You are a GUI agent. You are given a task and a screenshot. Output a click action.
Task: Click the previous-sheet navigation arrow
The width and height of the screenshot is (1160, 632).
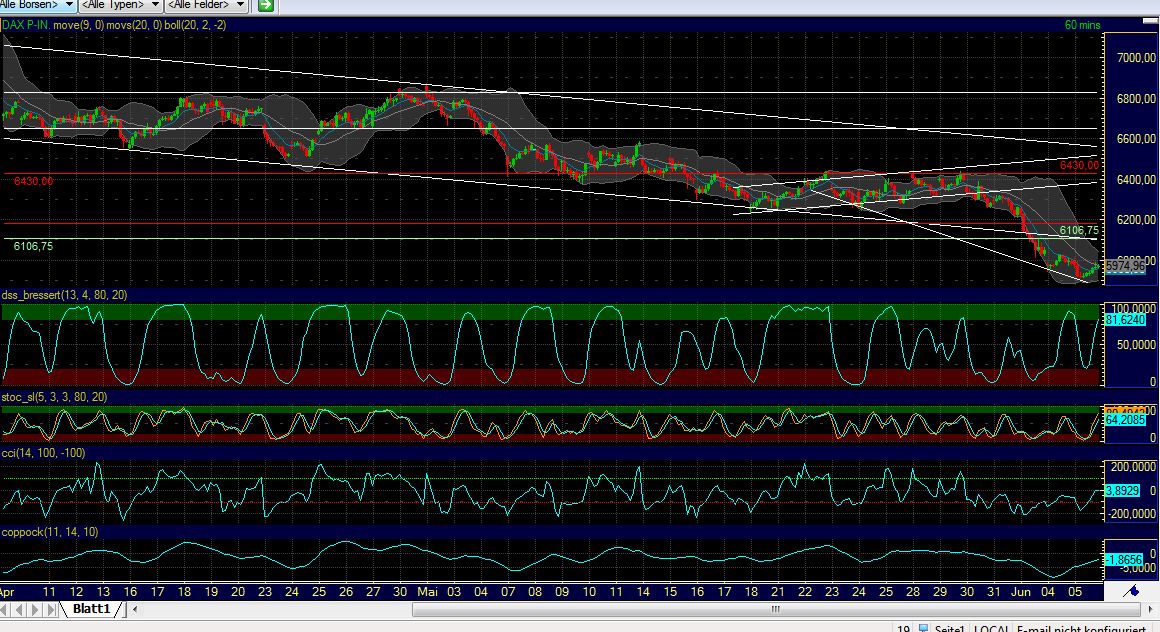(19, 608)
